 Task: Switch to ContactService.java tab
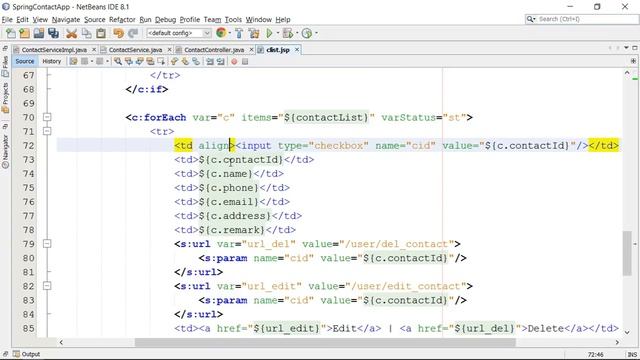(x=135, y=50)
